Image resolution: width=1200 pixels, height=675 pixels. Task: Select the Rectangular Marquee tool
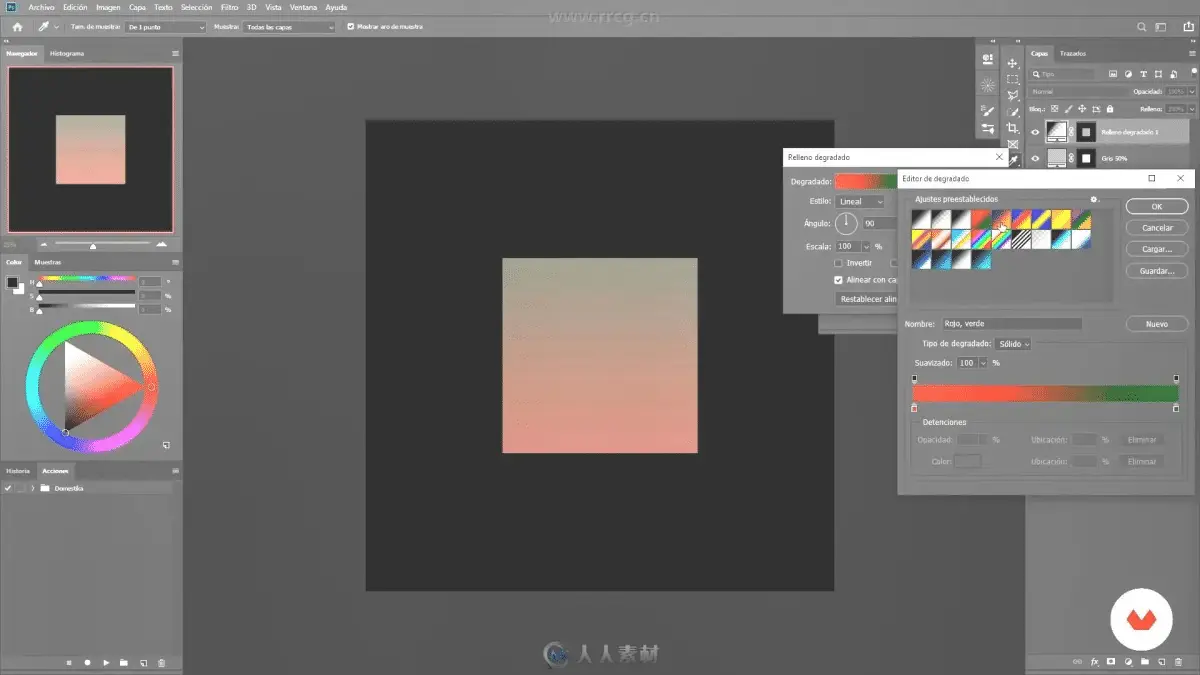(1012, 79)
